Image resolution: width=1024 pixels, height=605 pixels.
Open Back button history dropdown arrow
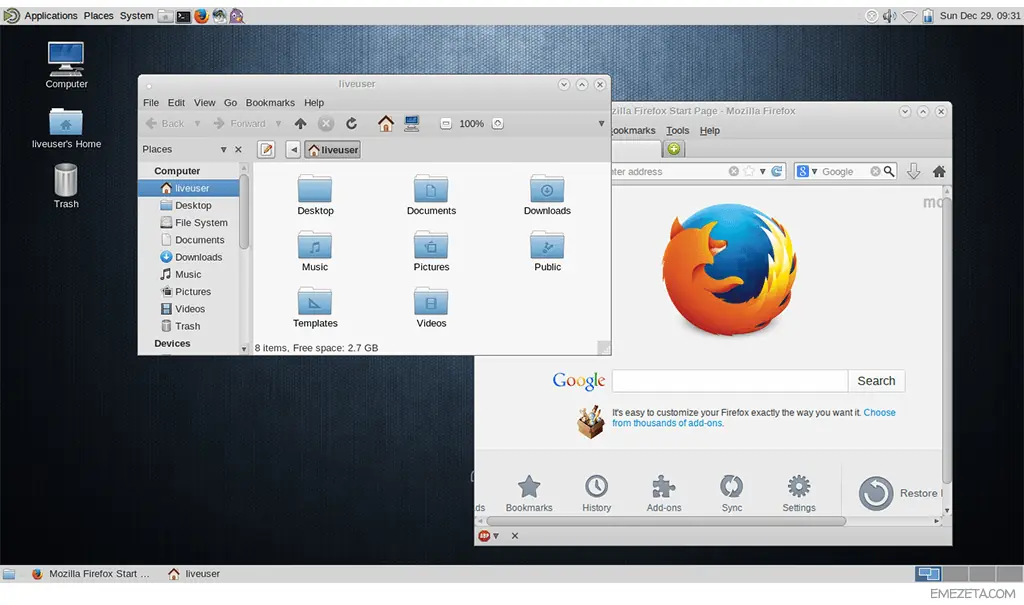(x=197, y=123)
